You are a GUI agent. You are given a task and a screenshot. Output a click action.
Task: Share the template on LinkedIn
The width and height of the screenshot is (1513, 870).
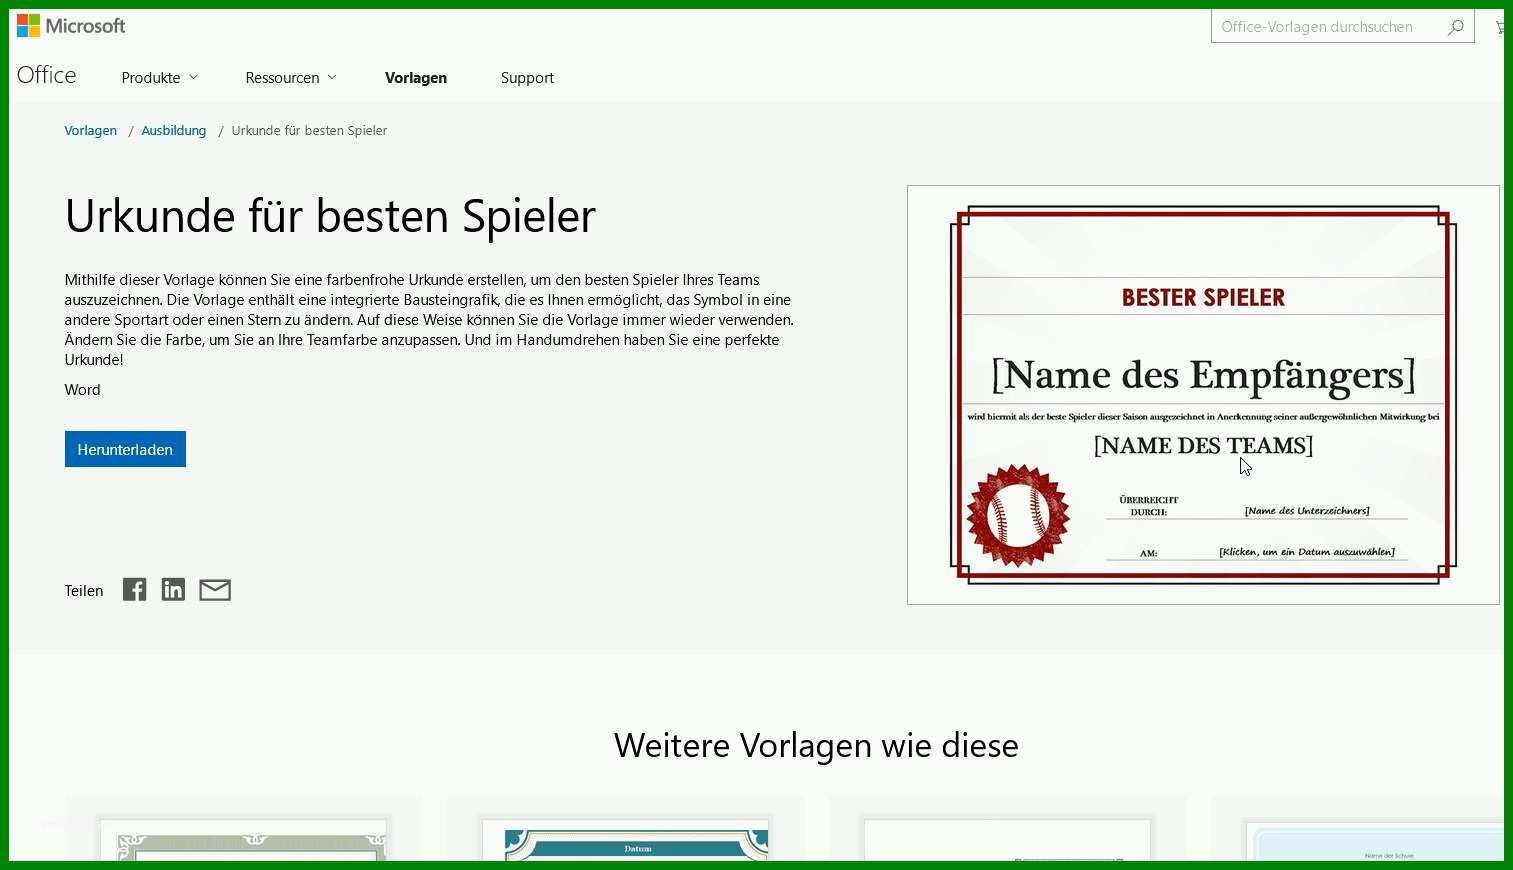pos(173,590)
